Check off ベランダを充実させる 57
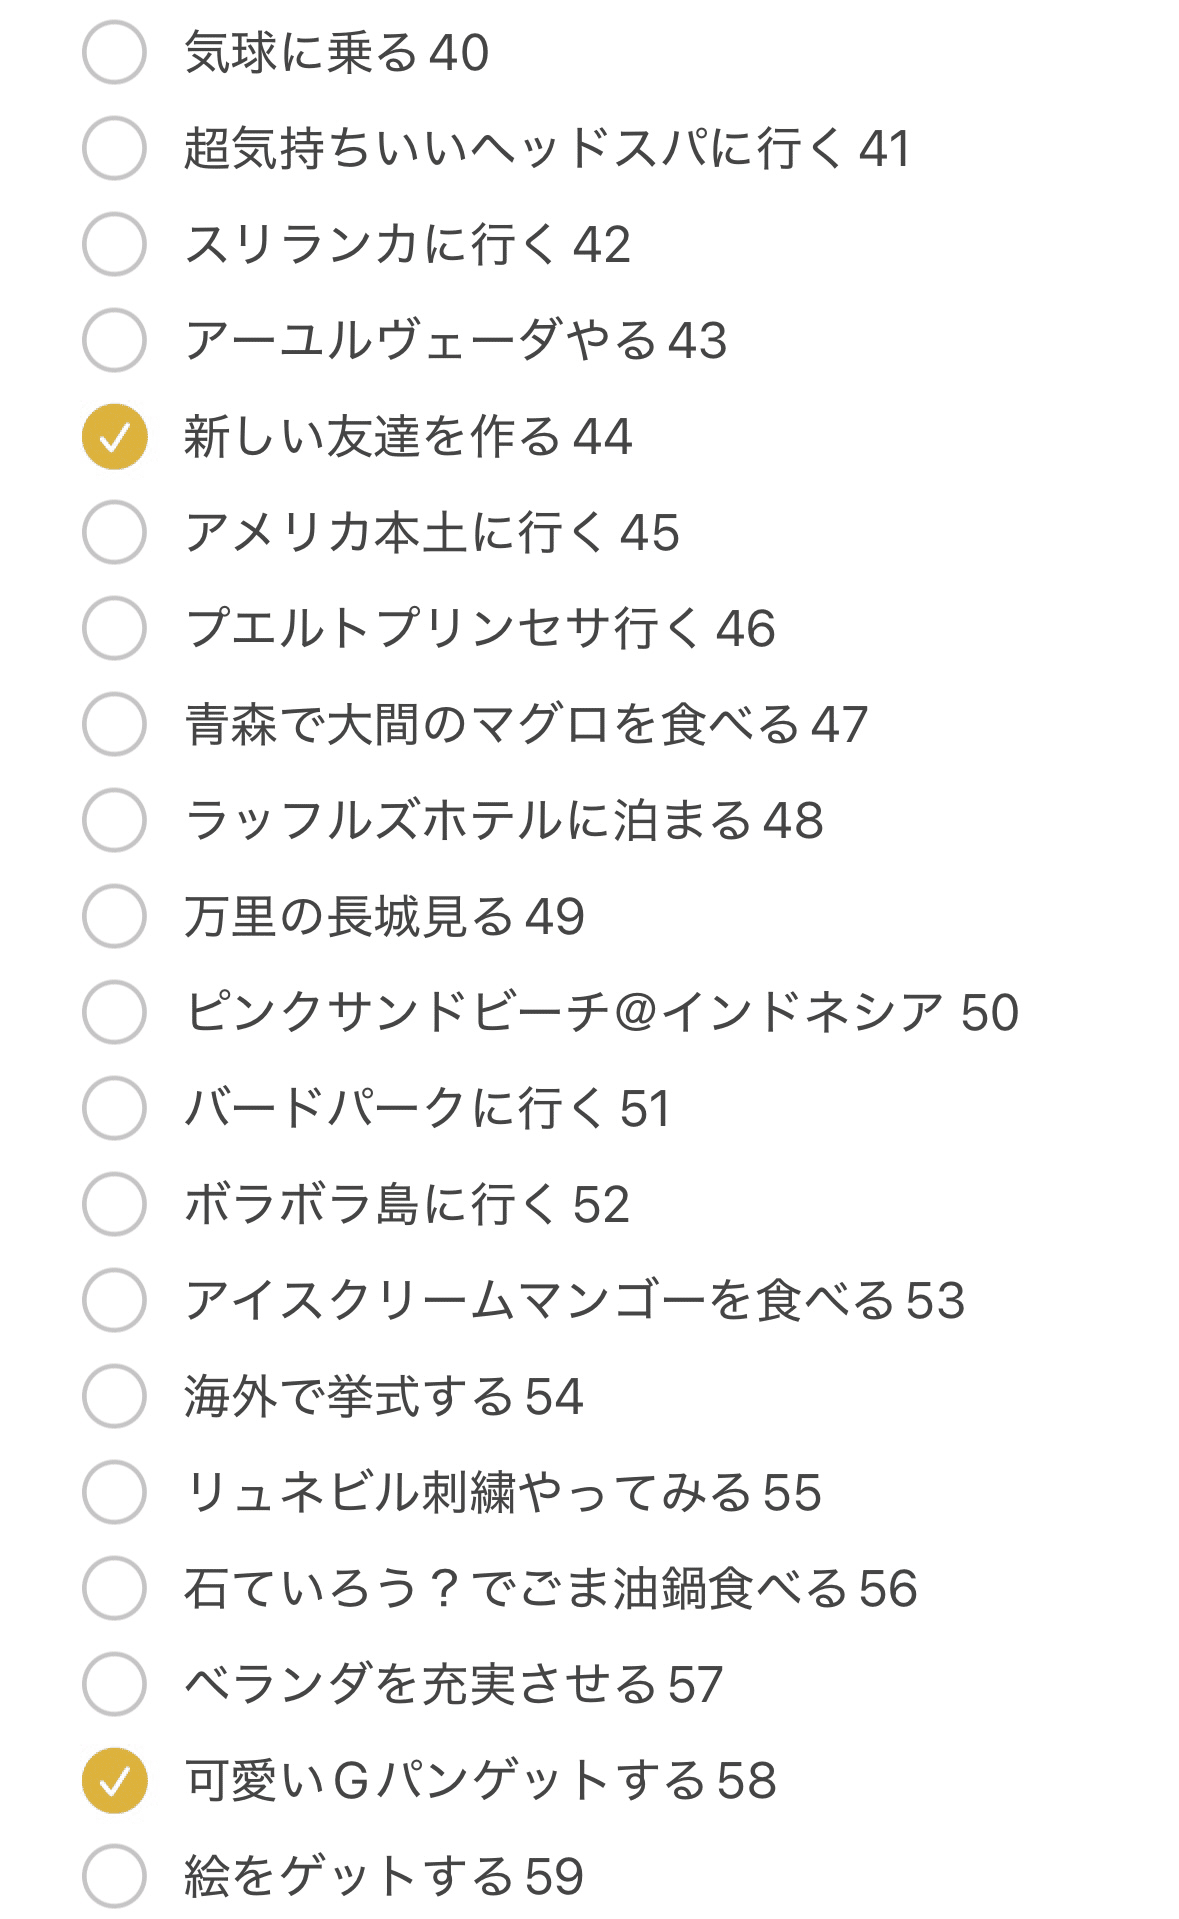 click(114, 1684)
